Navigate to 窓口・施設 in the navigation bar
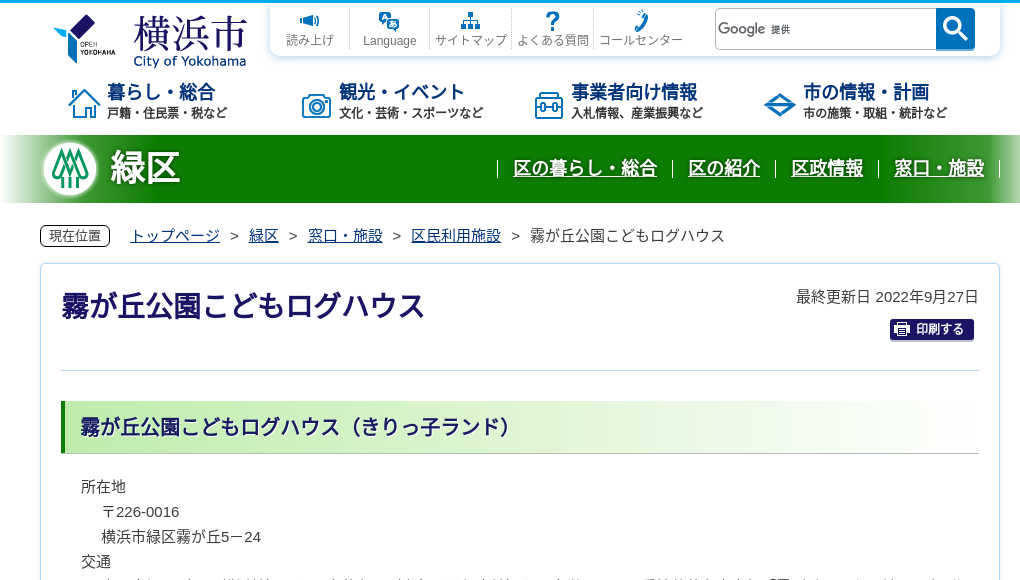Screen dimensions: 1020x580 [939, 169]
